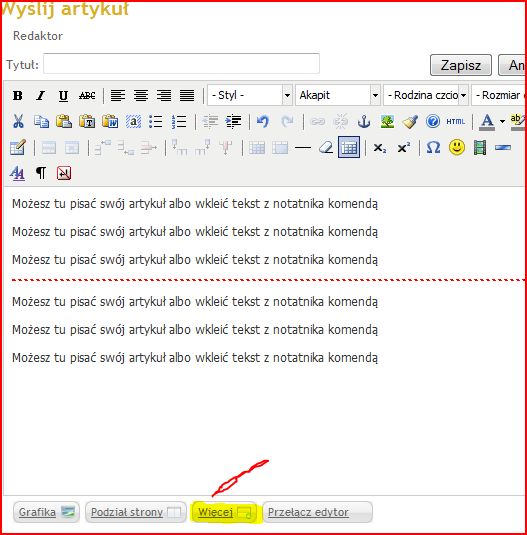Toggle italic formatting
527x535 pixels.
[40, 96]
